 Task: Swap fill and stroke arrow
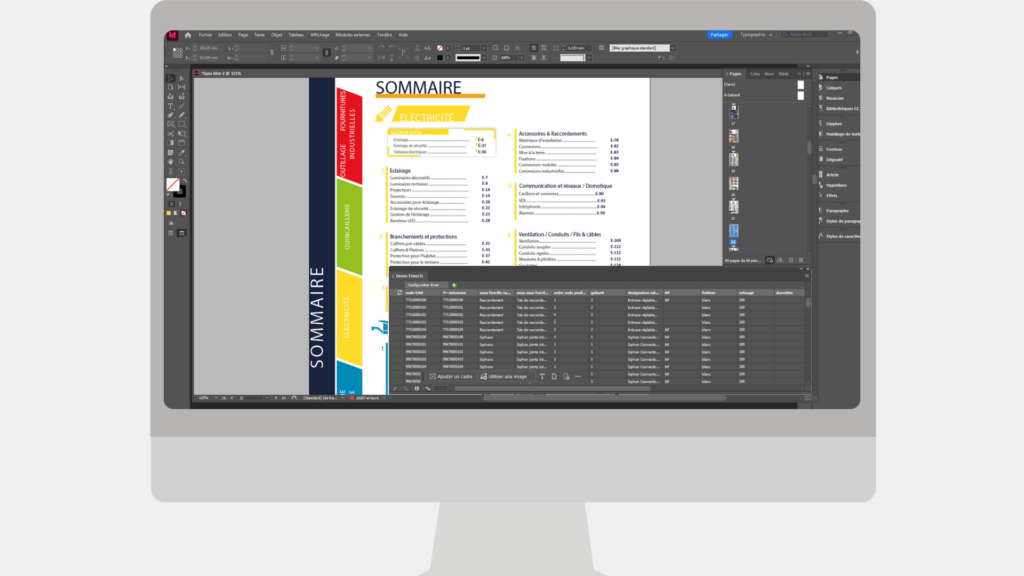click(x=184, y=181)
